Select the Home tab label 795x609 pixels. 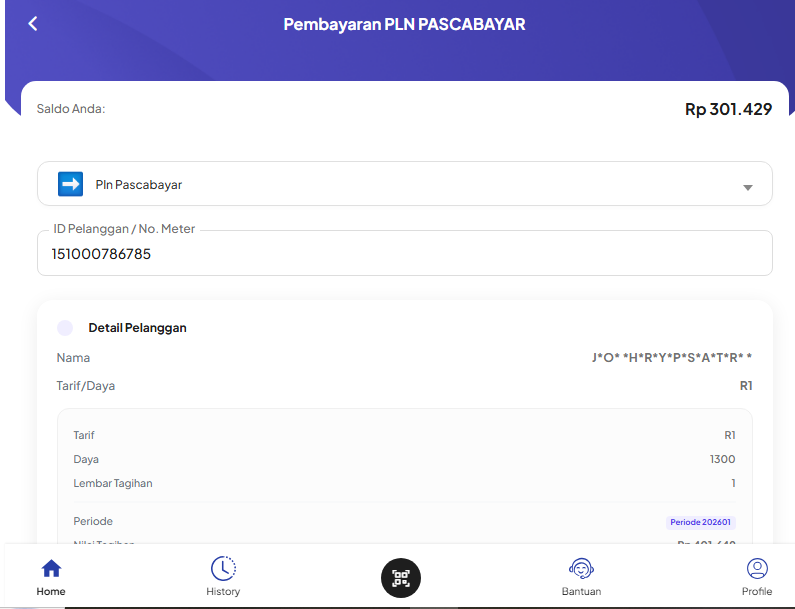click(x=51, y=591)
